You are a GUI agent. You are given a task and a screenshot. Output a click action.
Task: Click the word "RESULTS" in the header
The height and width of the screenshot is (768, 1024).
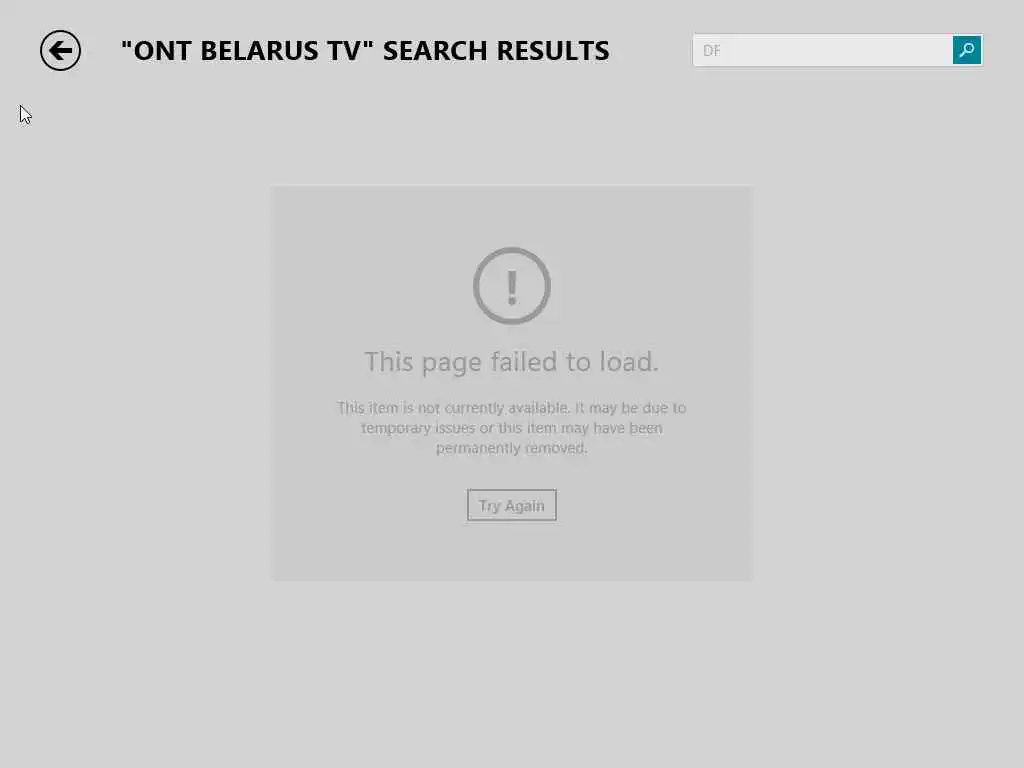[552, 51]
